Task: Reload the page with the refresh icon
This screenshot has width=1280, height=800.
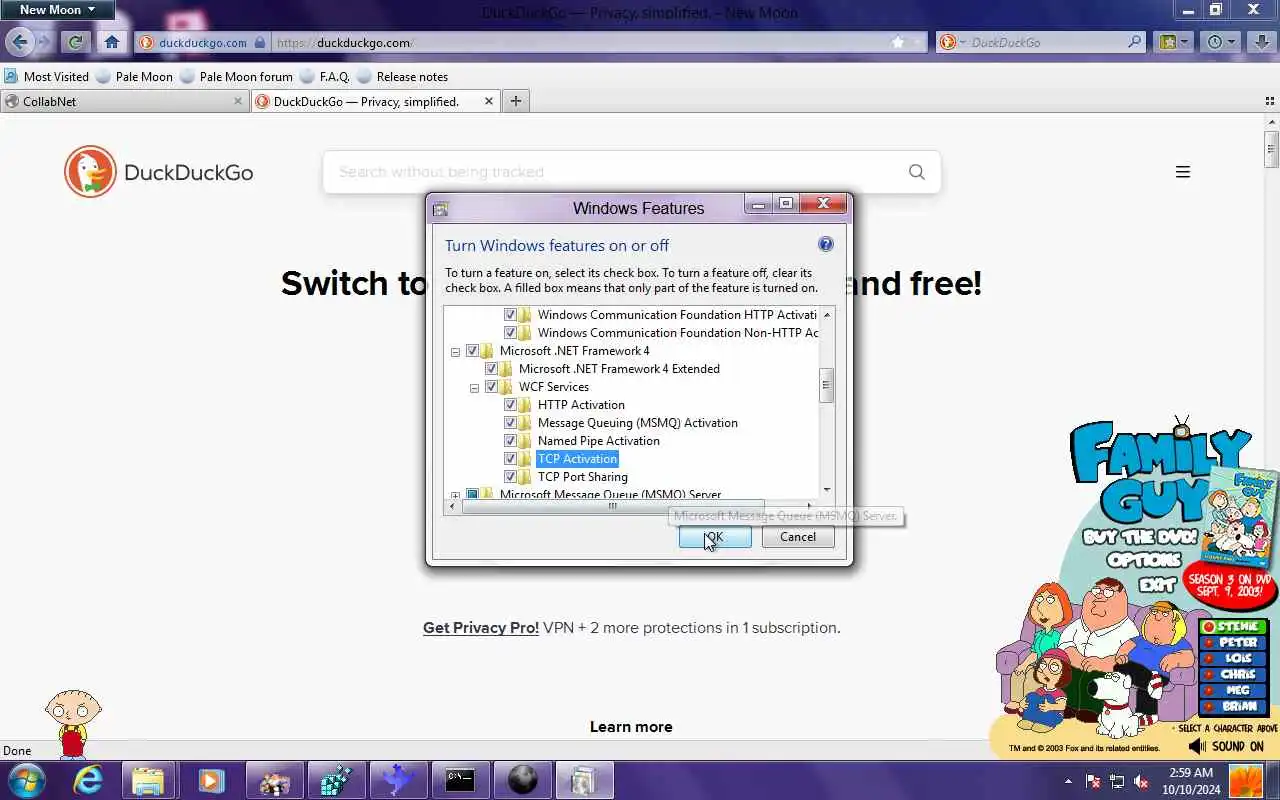Action: (75, 42)
